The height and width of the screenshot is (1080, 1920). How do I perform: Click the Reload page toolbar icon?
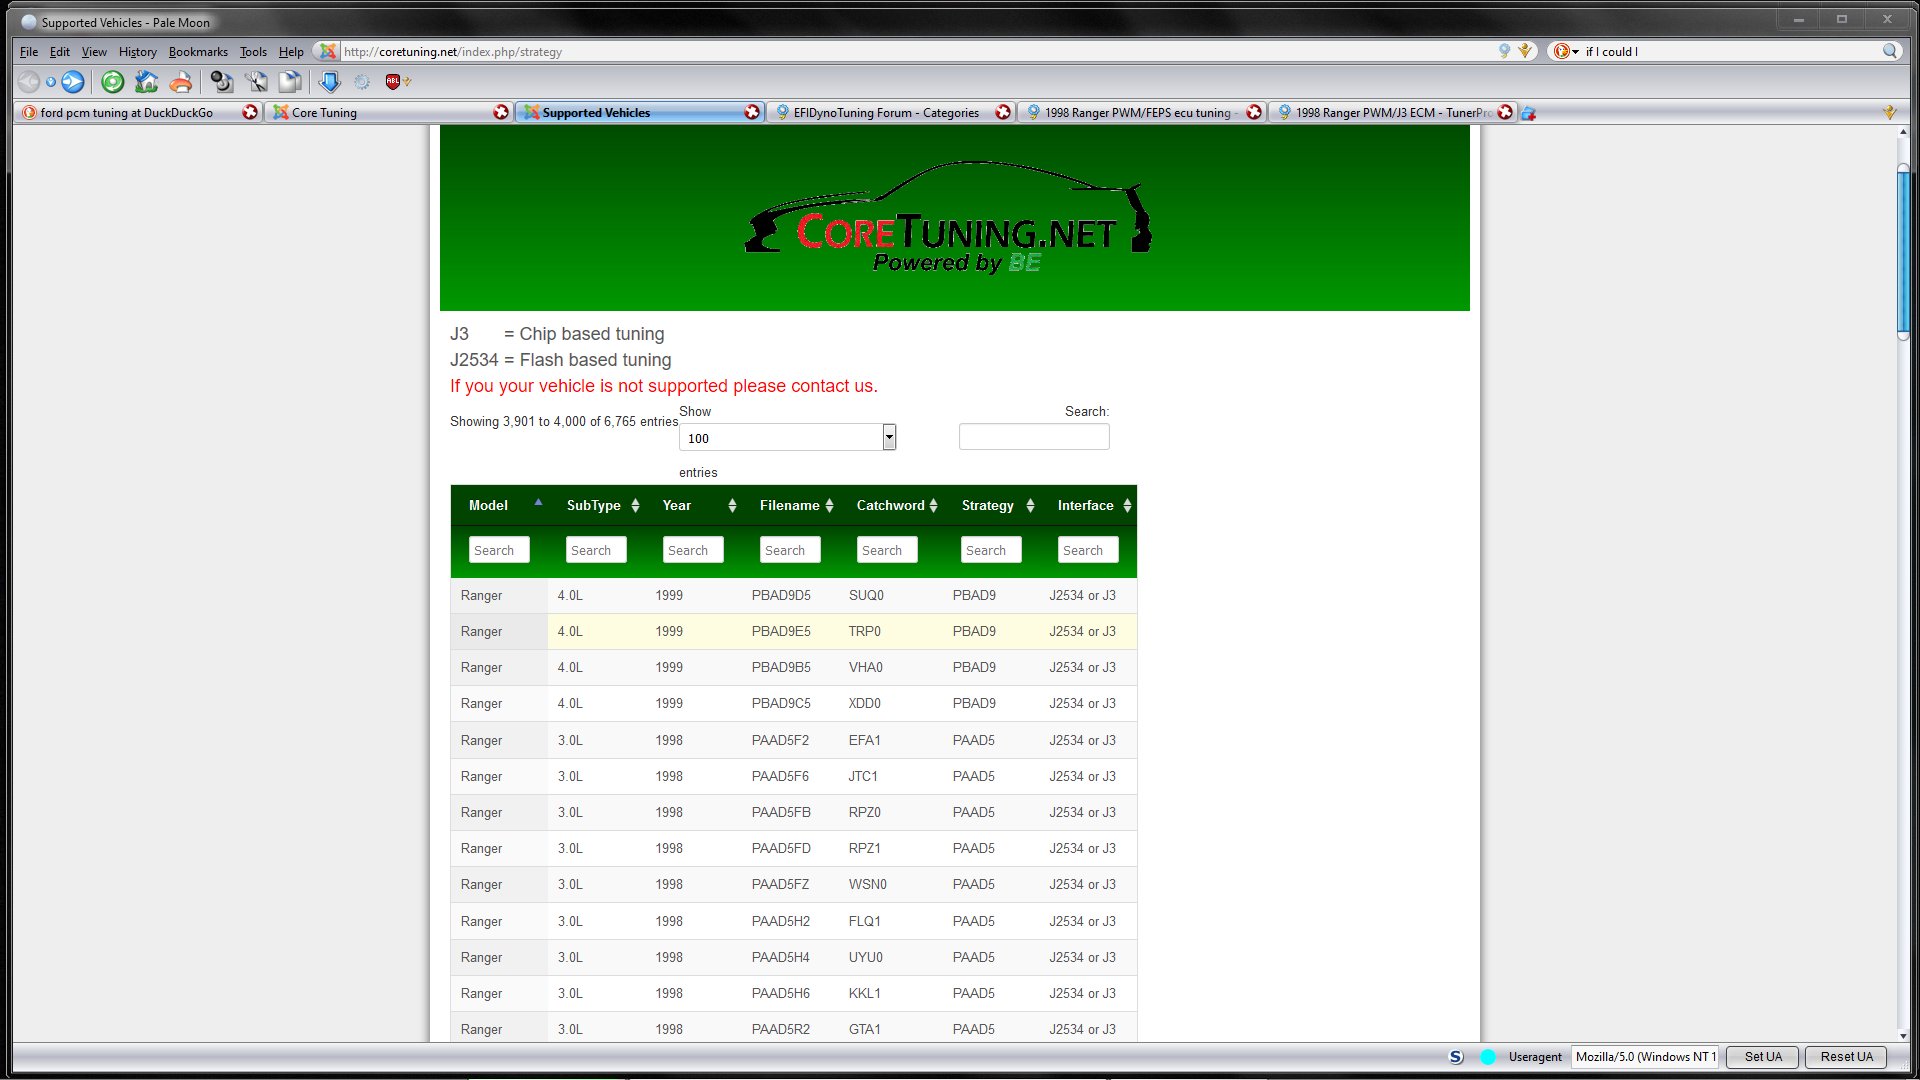(x=113, y=82)
